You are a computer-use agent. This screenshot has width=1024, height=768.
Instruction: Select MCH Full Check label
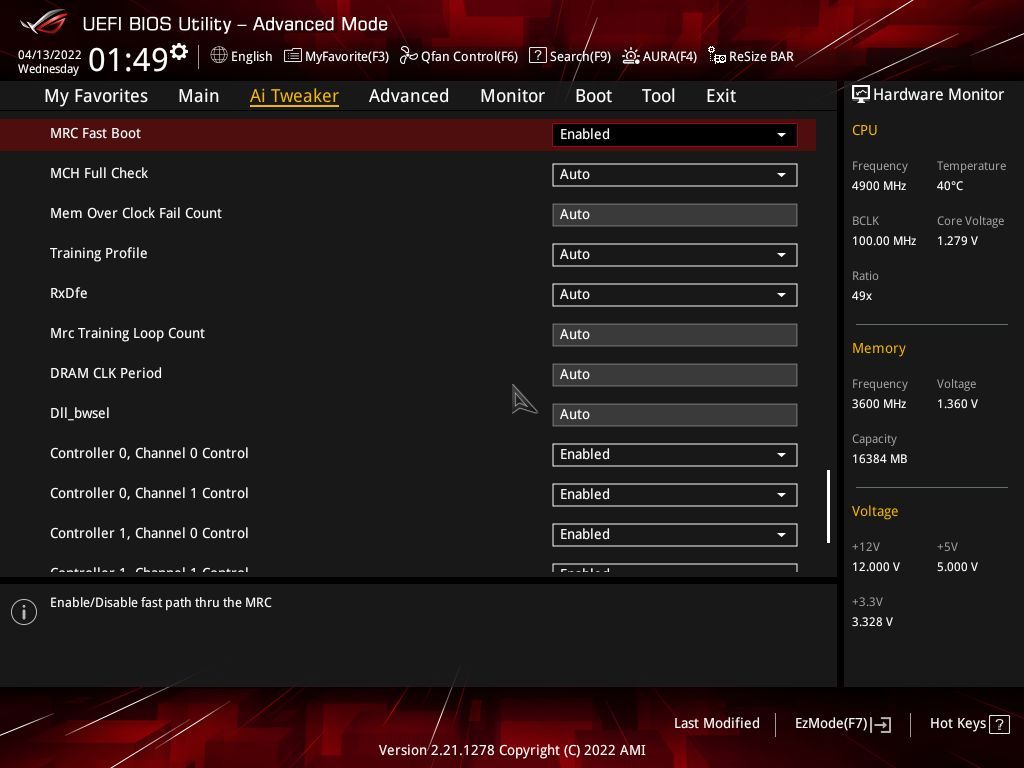[99, 173]
